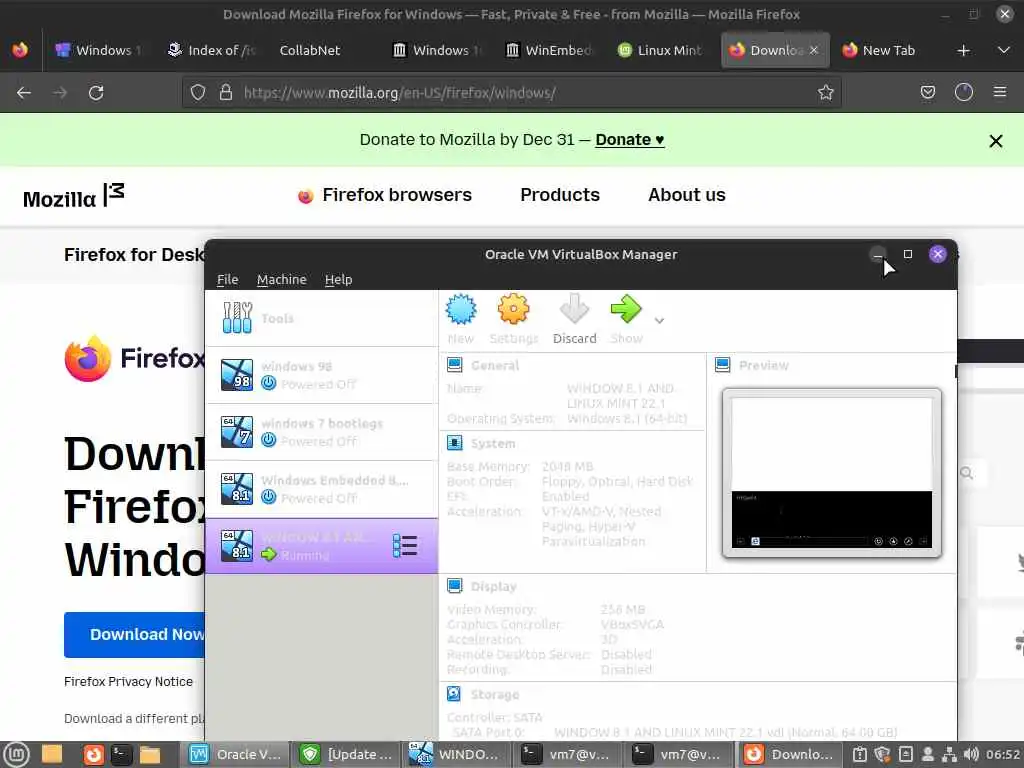Expand the list all tabs chevron
This screenshot has height=768, width=1024.
[1004, 50]
